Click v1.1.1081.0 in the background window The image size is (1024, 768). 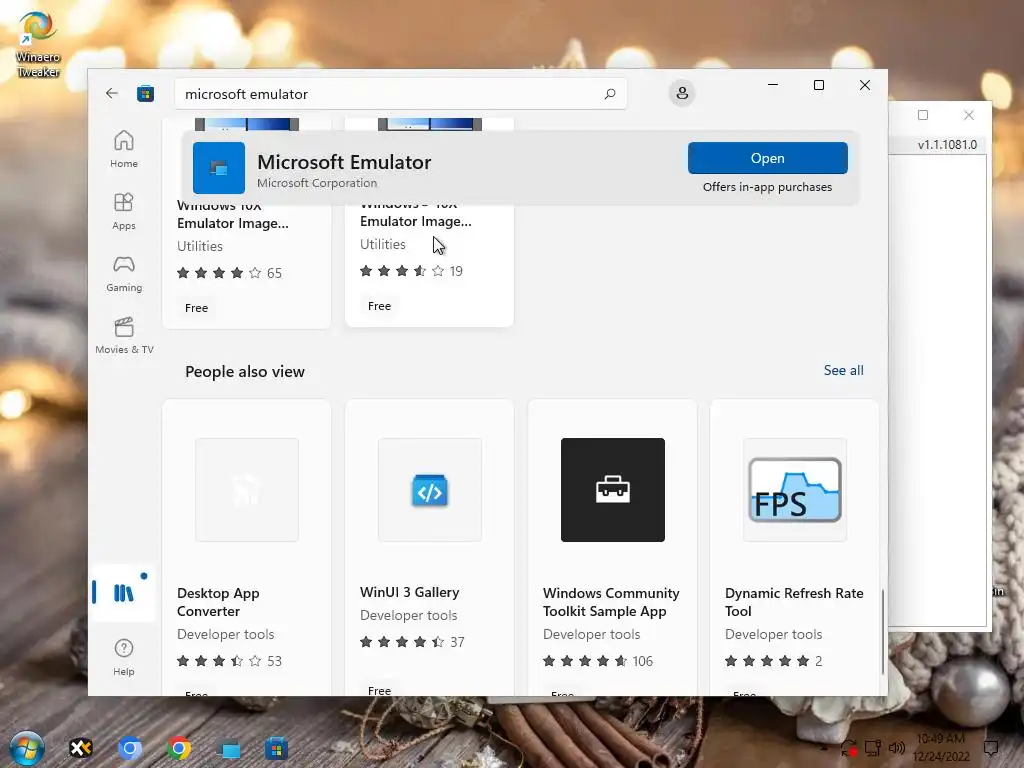[947, 144]
